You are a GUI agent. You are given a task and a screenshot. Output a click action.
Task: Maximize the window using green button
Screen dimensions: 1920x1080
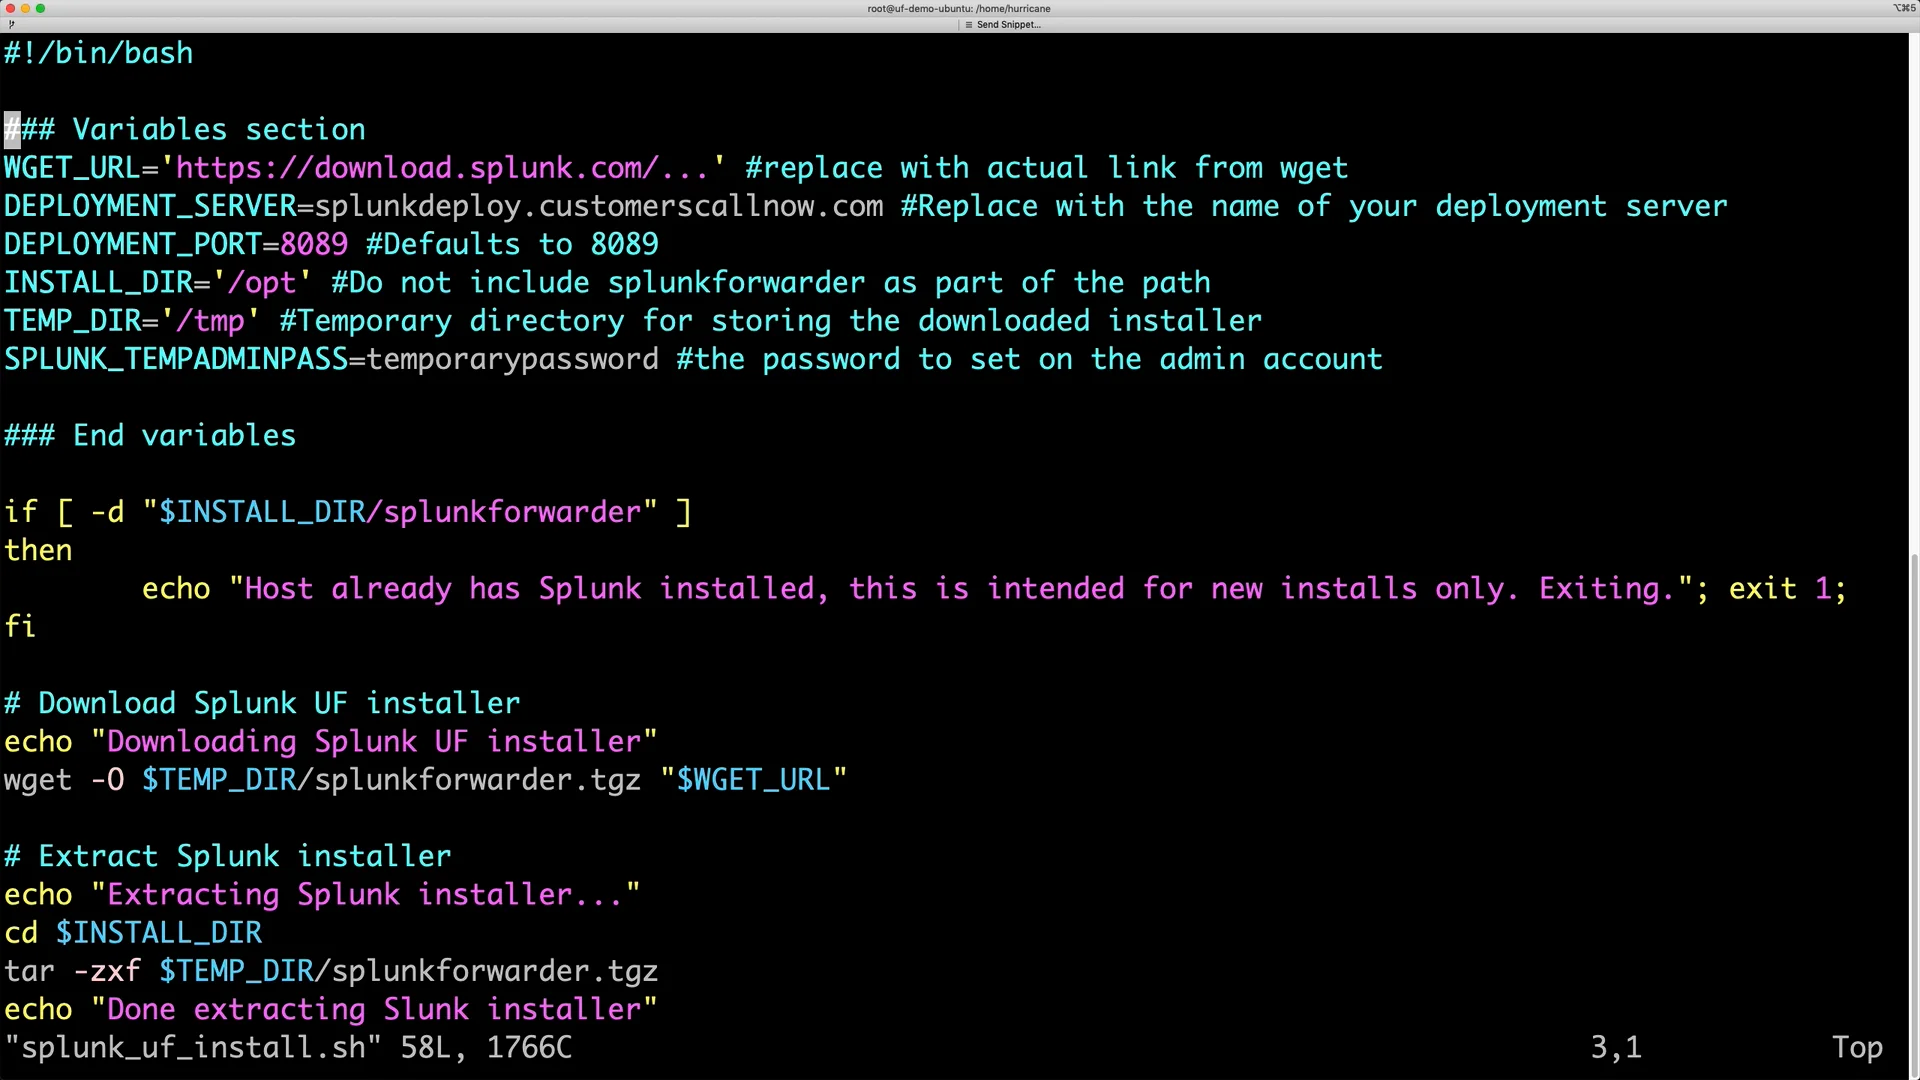tap(40, 8)
